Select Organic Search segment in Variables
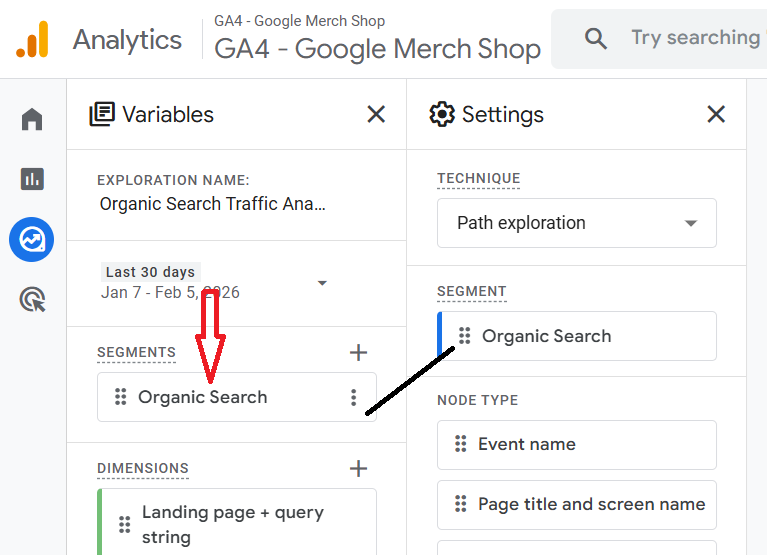 [x=203, y=397]
